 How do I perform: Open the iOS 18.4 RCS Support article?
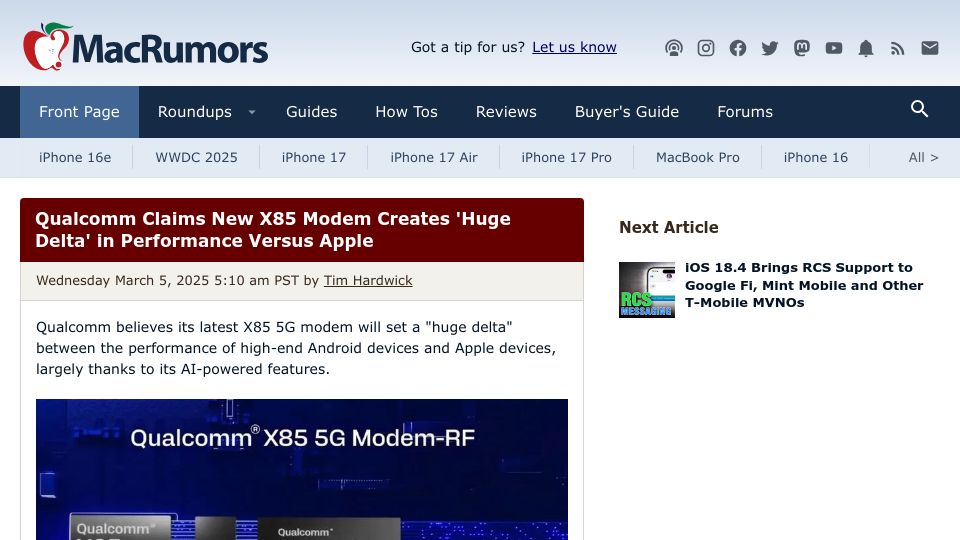(x=804, y=285)
